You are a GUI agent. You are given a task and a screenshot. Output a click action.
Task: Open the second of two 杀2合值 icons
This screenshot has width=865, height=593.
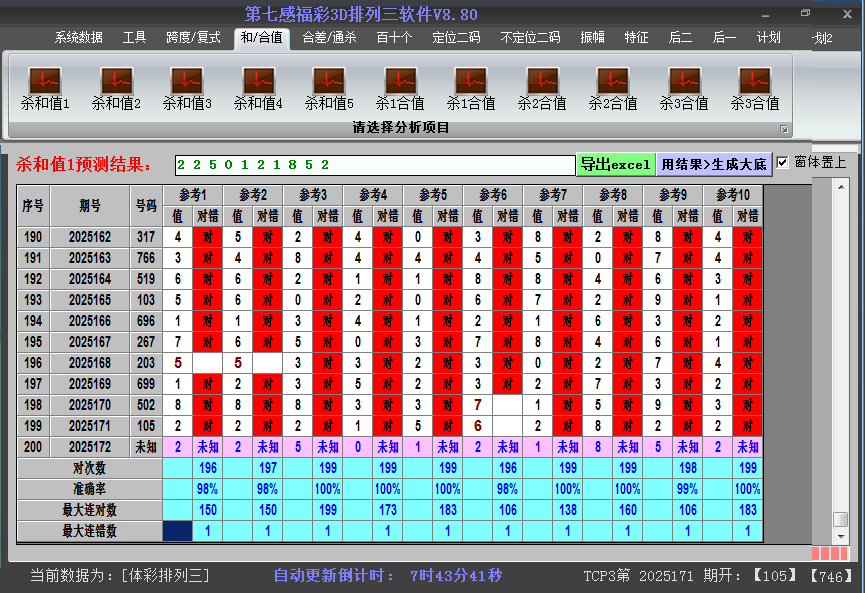click(613, 88)
